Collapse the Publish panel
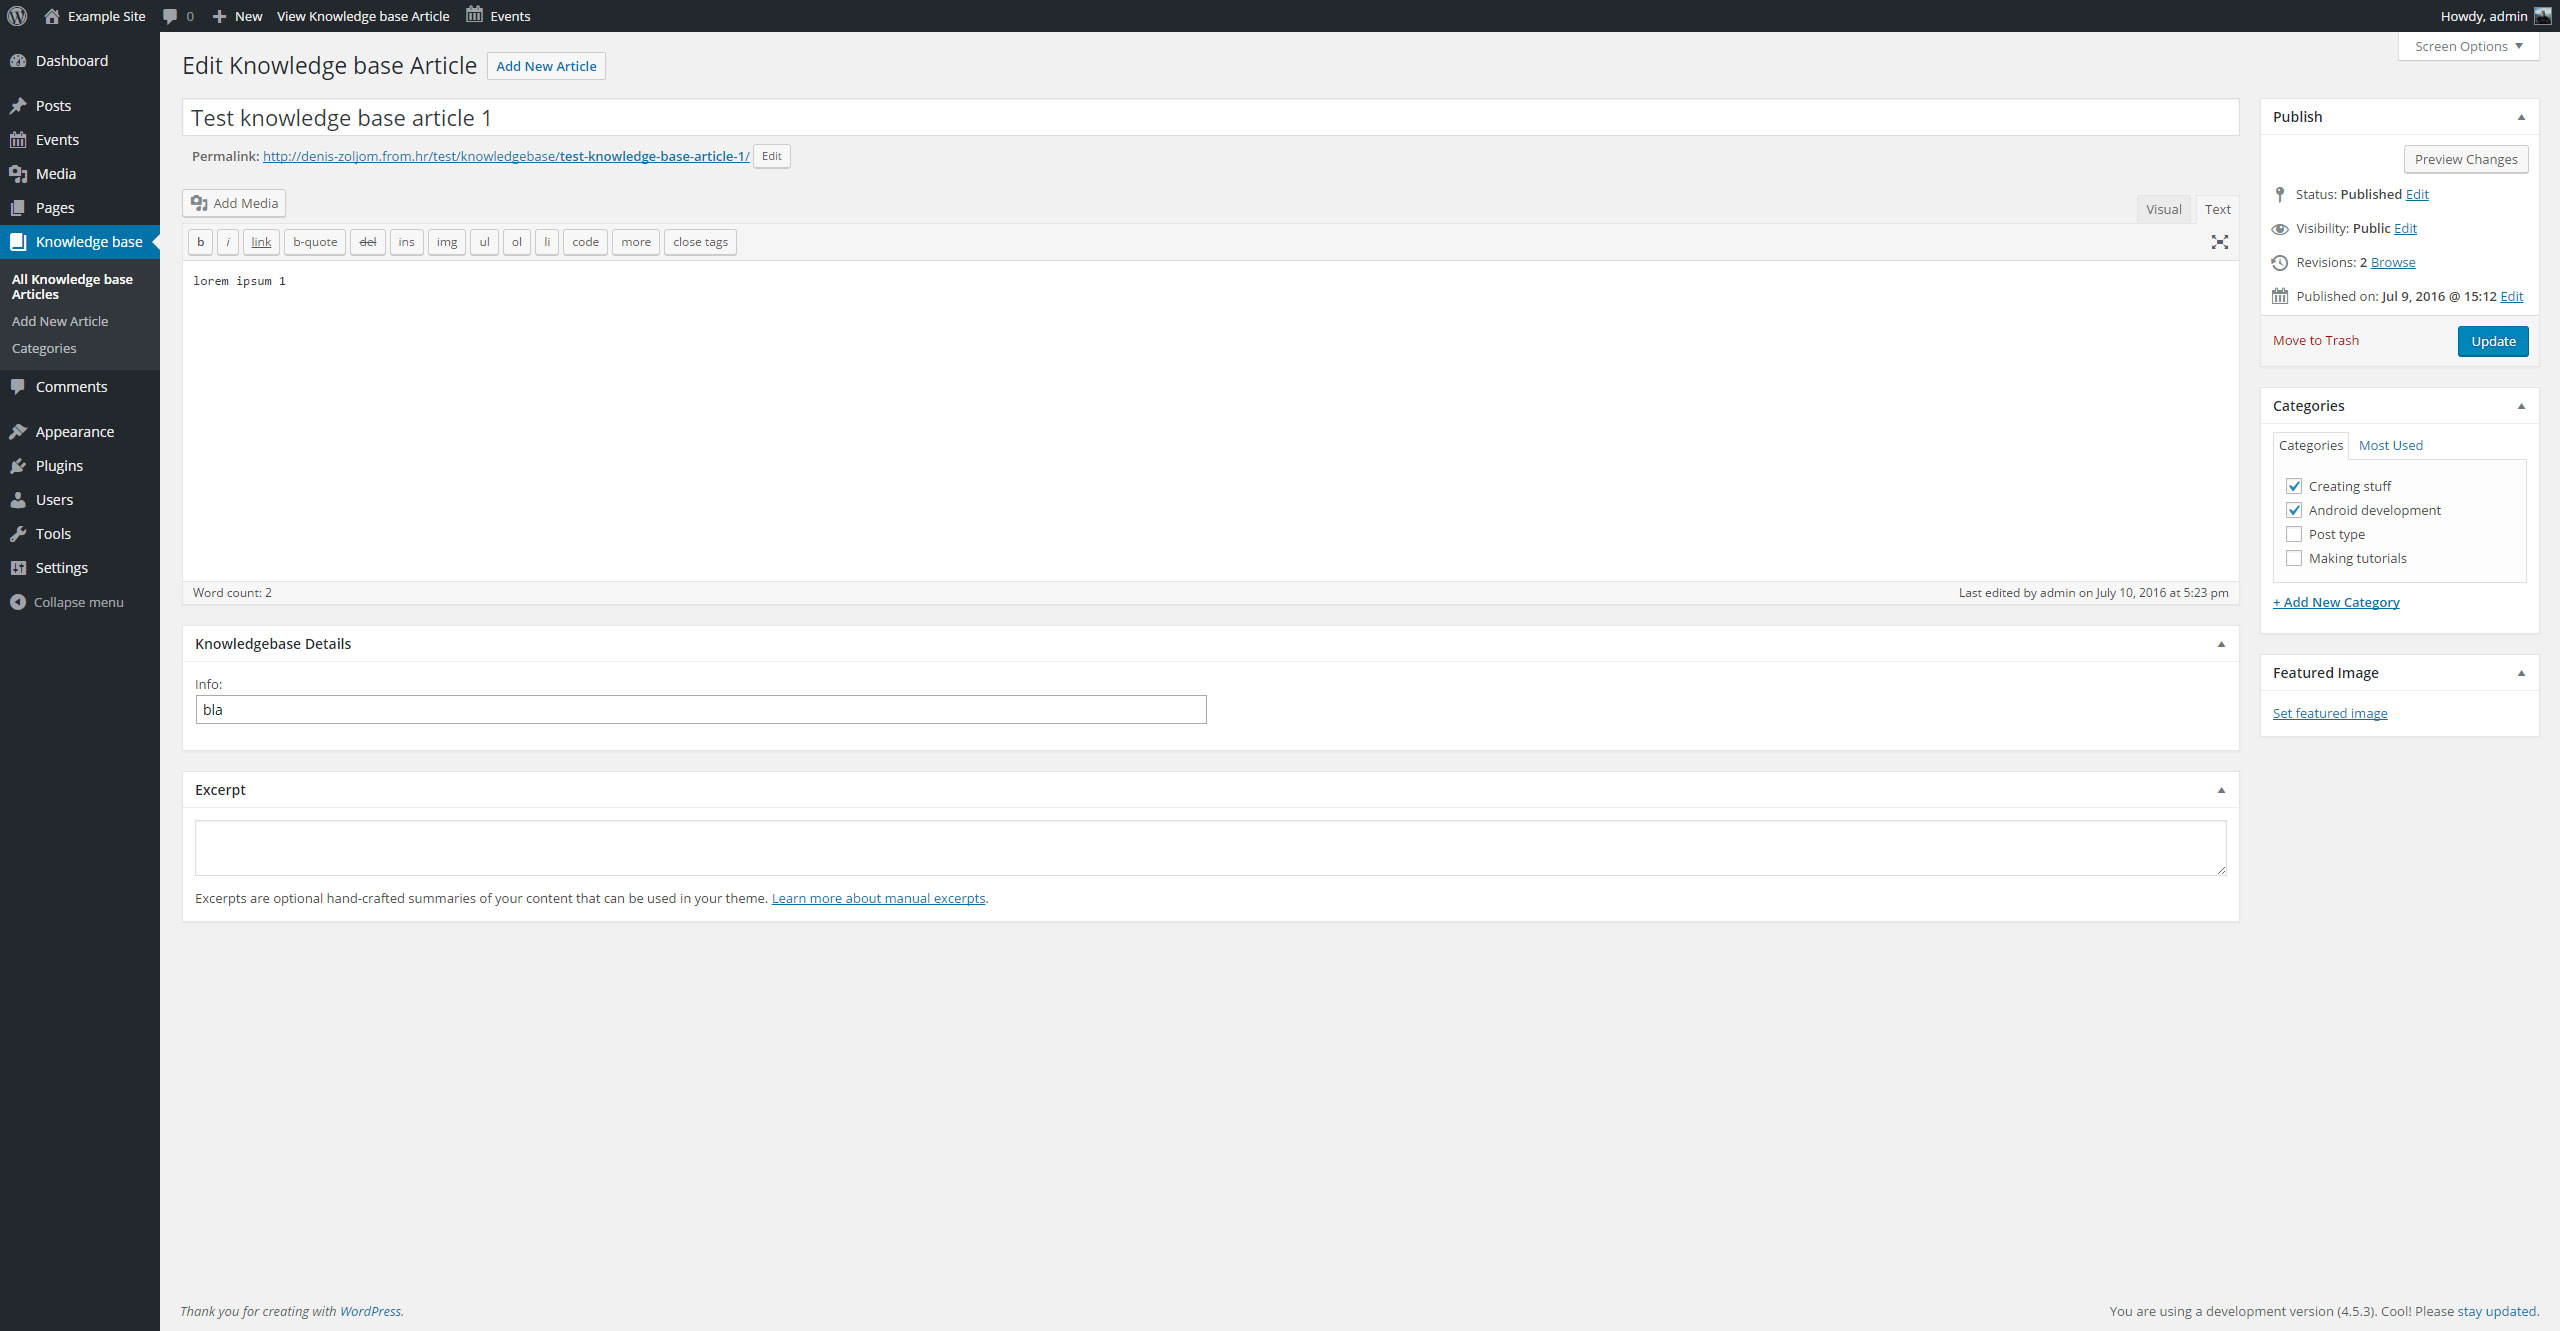This screenshot has width=2560, height=1331. pos(2521,117)
